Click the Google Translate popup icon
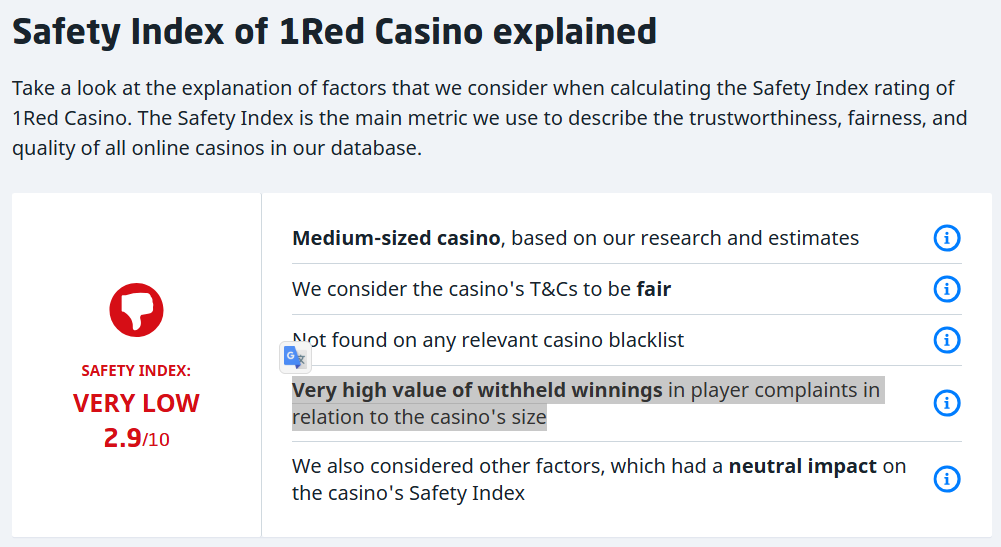Screen dimensions: 1001x547 tap(295, 357)
